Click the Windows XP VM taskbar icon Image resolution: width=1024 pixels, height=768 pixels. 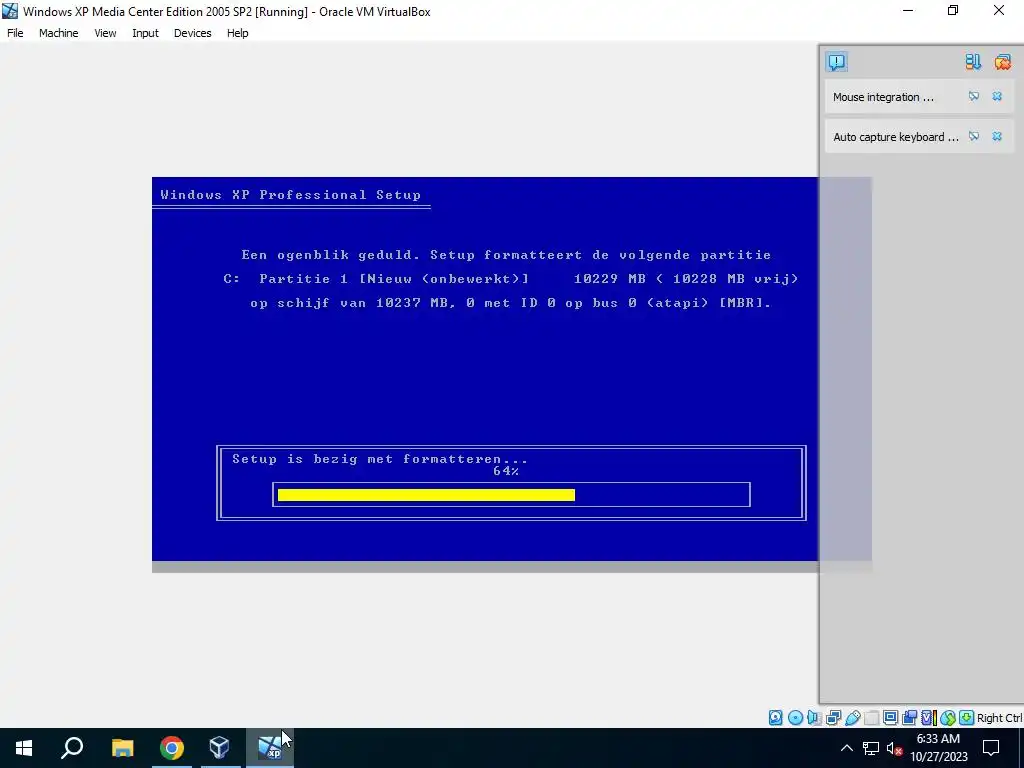pyautogui.click(x=270, y=748)
